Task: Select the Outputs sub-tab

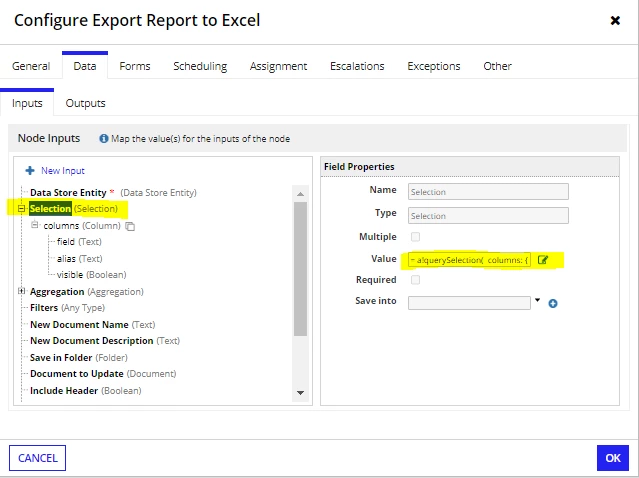Action: pos(86,103)
